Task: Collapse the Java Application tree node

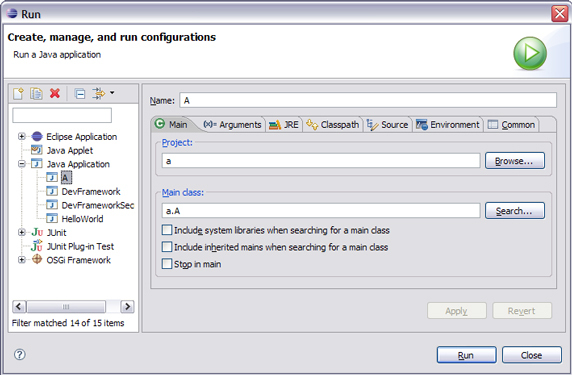Action: pos(22,164)
